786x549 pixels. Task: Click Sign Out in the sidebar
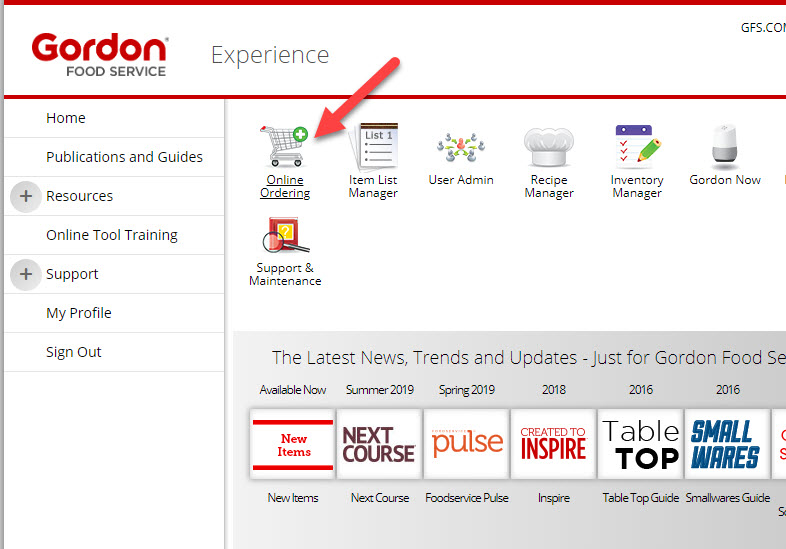(74, 352)
